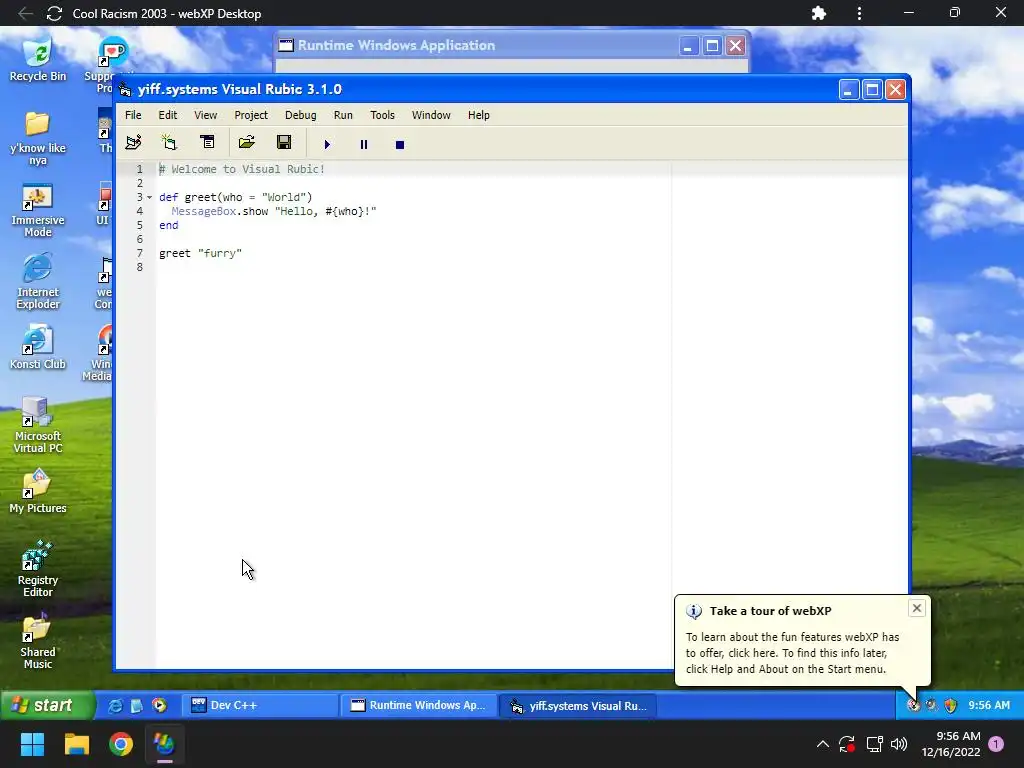Open the Window menu

coord(431,115)
